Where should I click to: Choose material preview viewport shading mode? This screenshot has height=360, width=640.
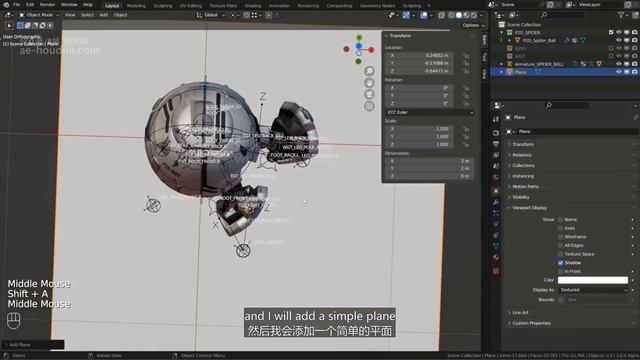tap(466, 15)
